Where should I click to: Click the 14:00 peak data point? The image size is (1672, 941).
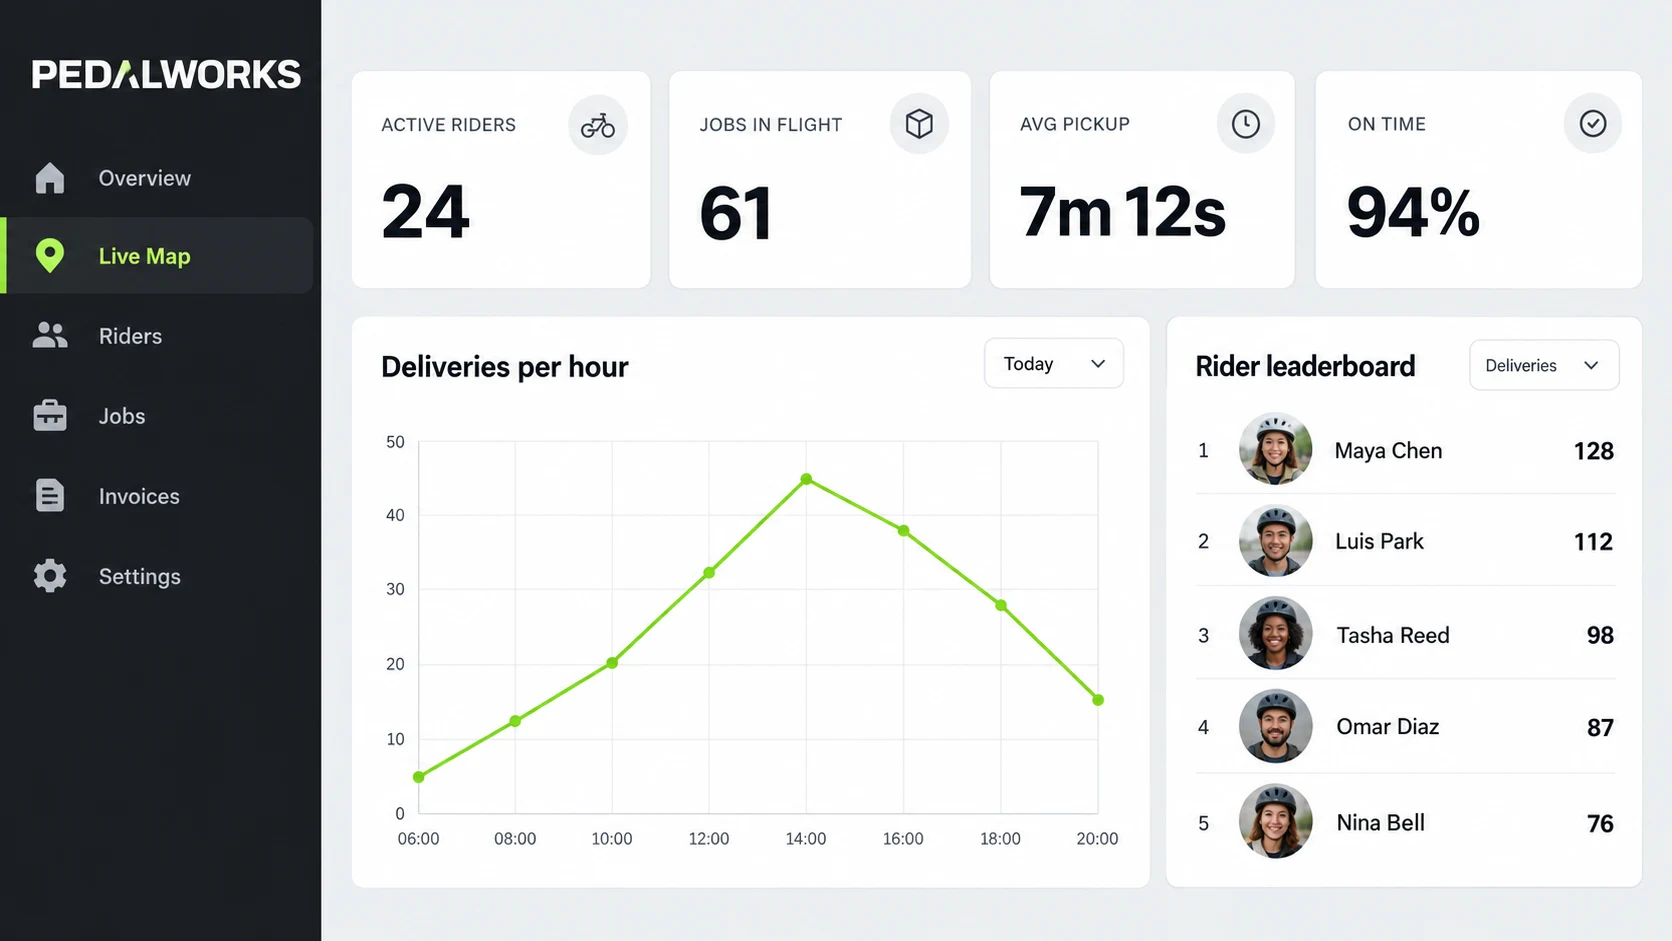coord(806,479)
